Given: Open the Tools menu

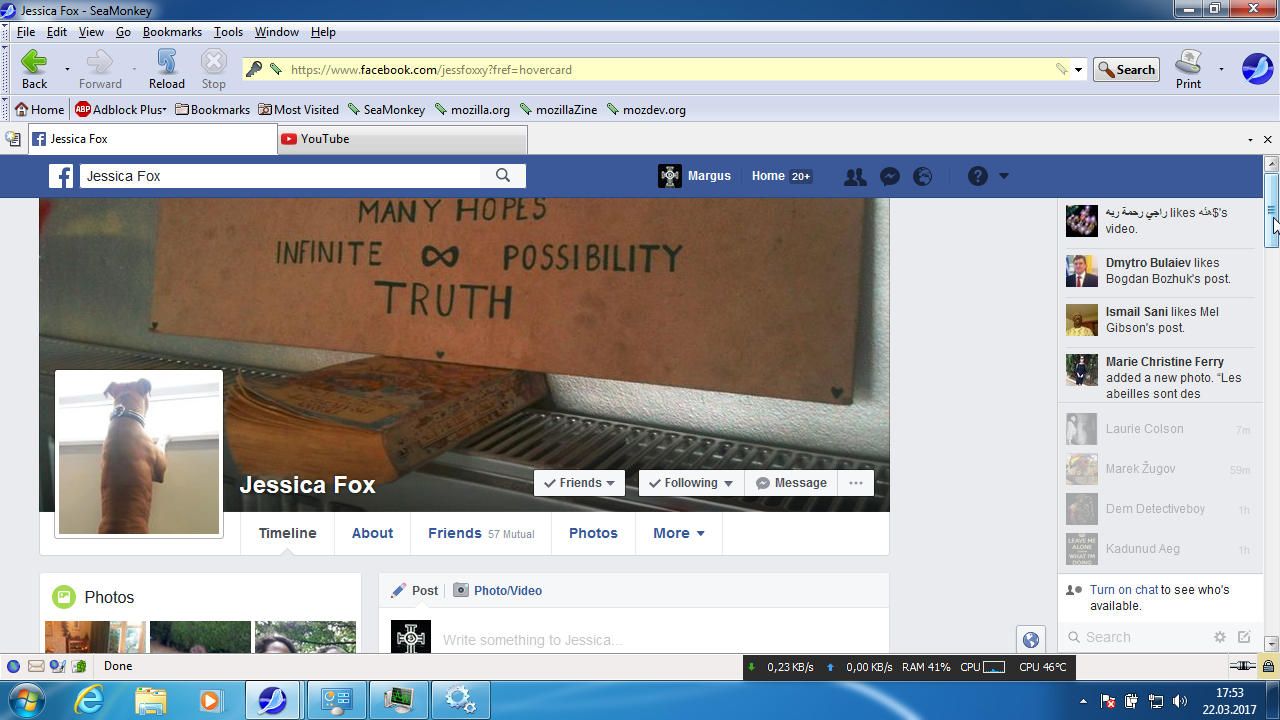Looking at the screenshot, I should [228, 32].
